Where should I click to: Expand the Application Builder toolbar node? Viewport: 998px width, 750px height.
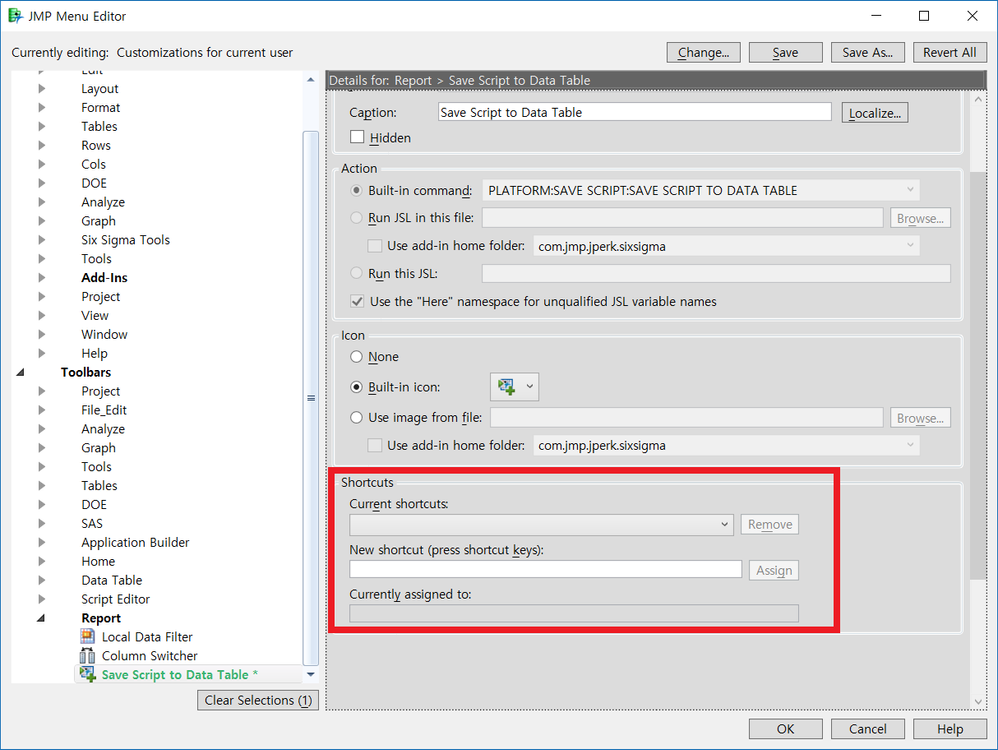[x=41, y=542]
